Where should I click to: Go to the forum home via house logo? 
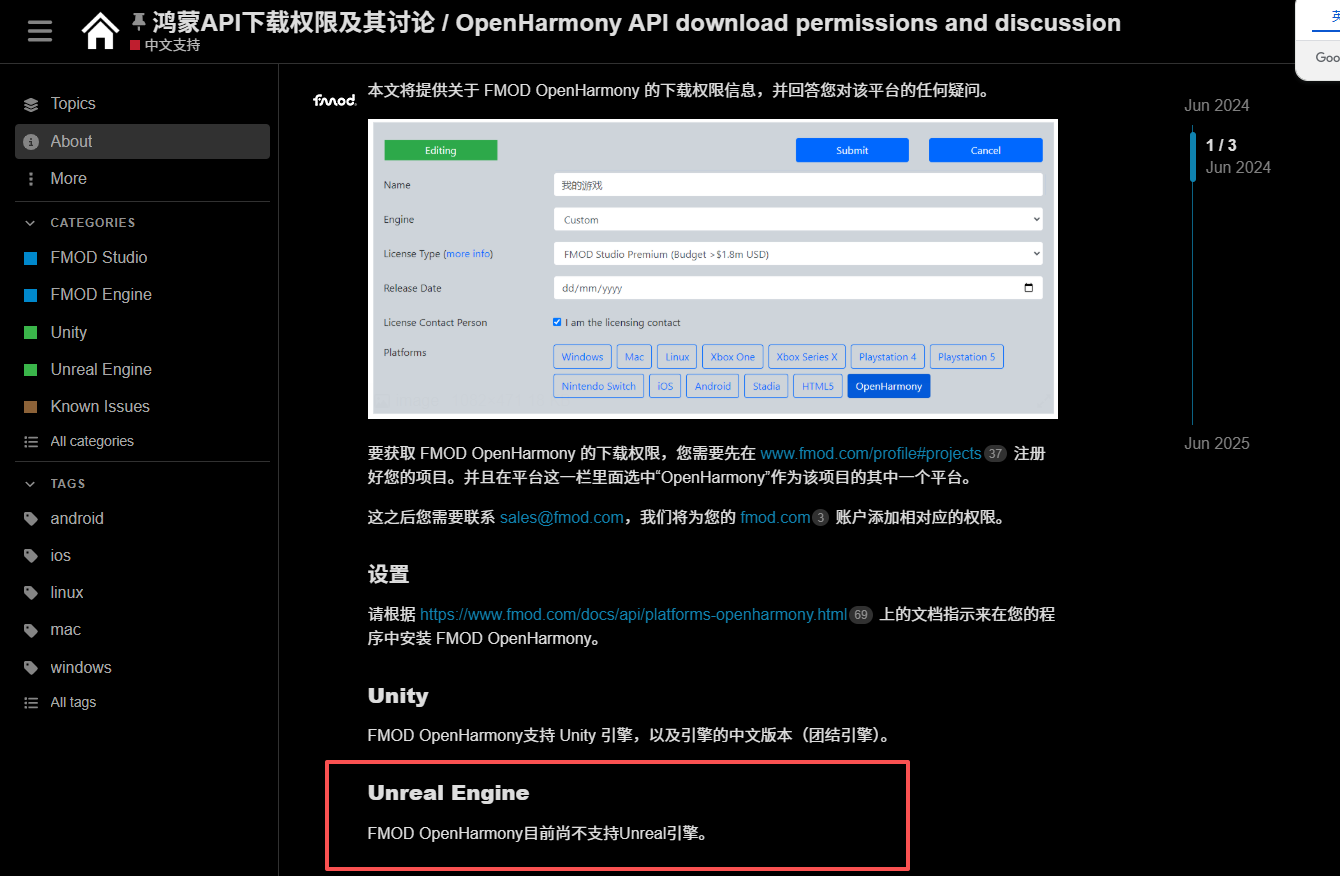(100, 31)
